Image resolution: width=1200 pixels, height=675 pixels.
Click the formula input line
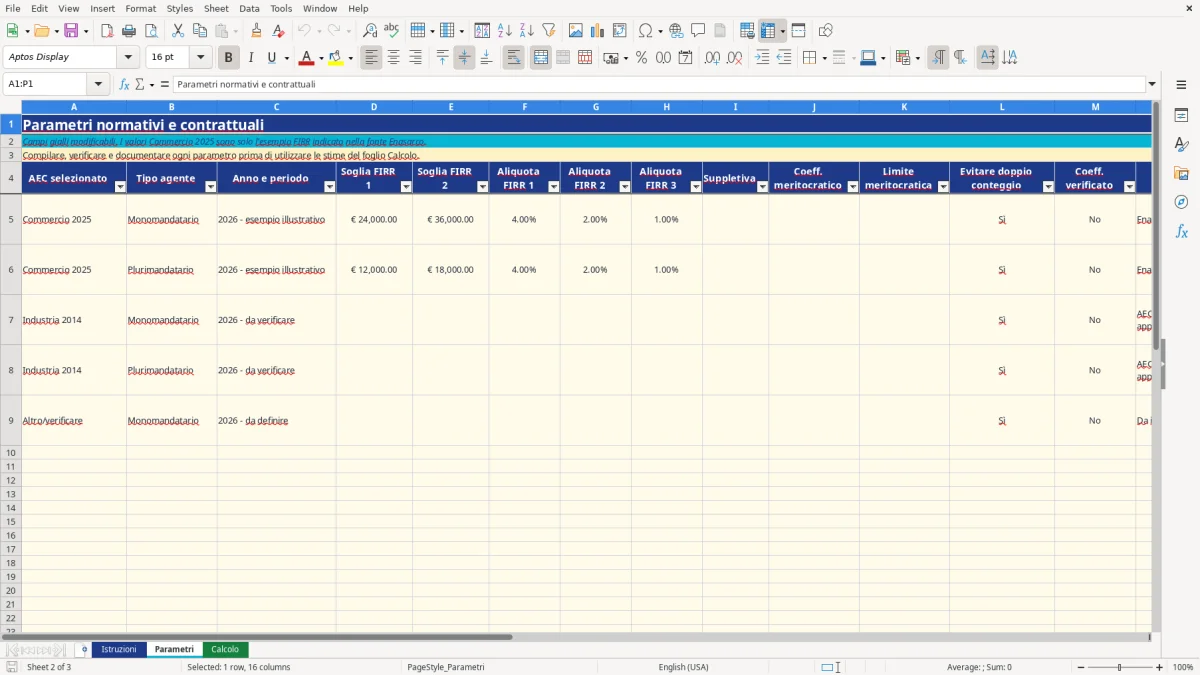click(x=659, y=84)
